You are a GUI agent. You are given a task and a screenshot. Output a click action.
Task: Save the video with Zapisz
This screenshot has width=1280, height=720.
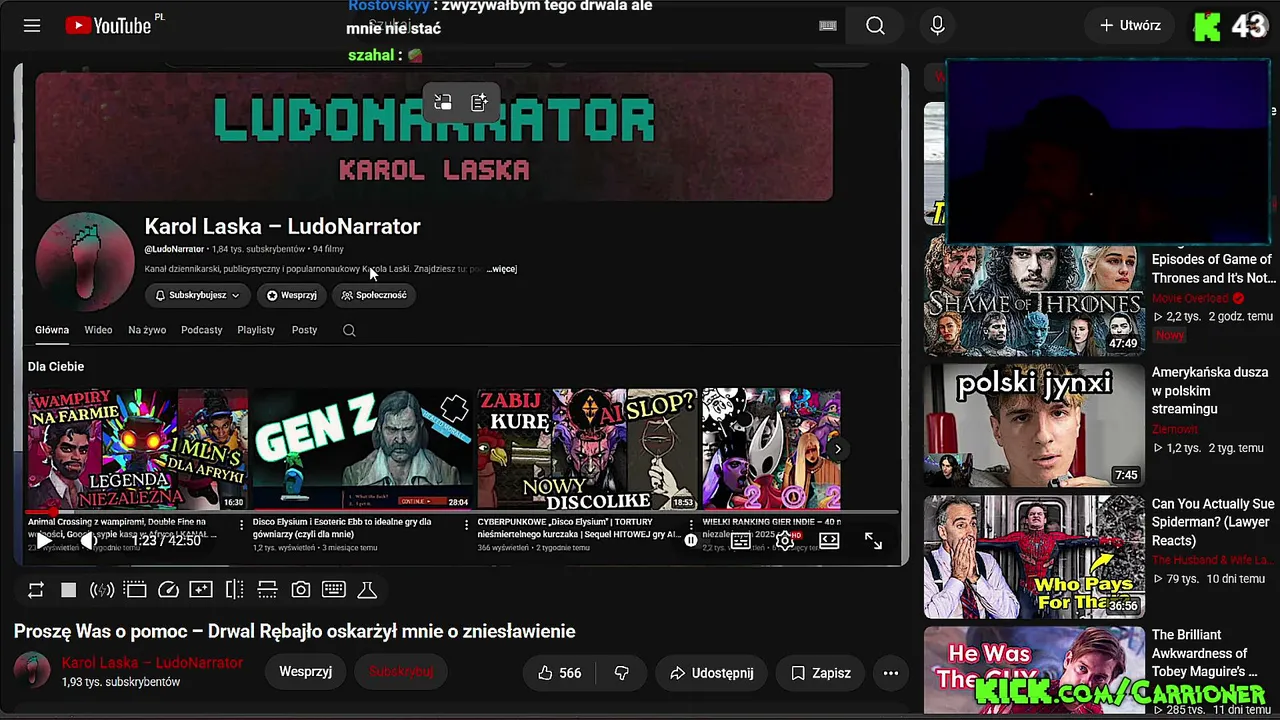[x=820, y=673]
